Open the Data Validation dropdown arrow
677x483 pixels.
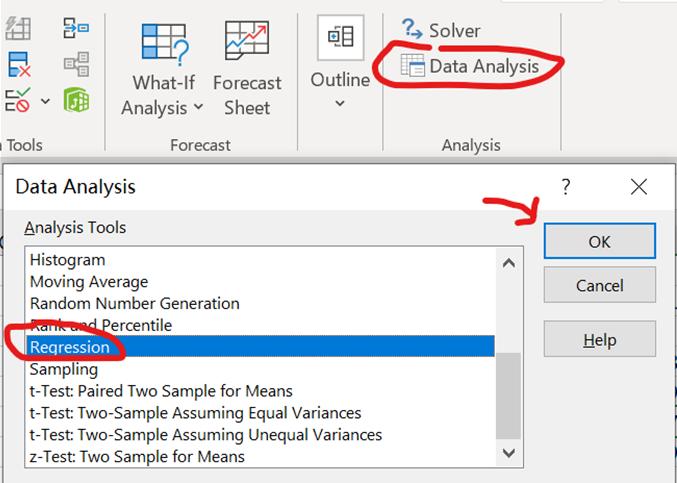pos(46,101)
